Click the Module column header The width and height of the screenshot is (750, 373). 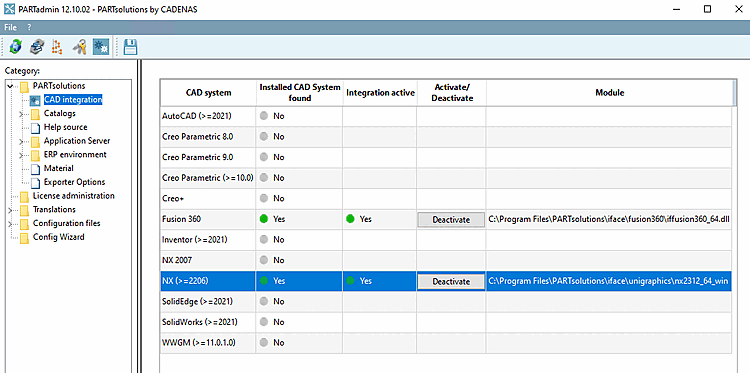(609, 93)
